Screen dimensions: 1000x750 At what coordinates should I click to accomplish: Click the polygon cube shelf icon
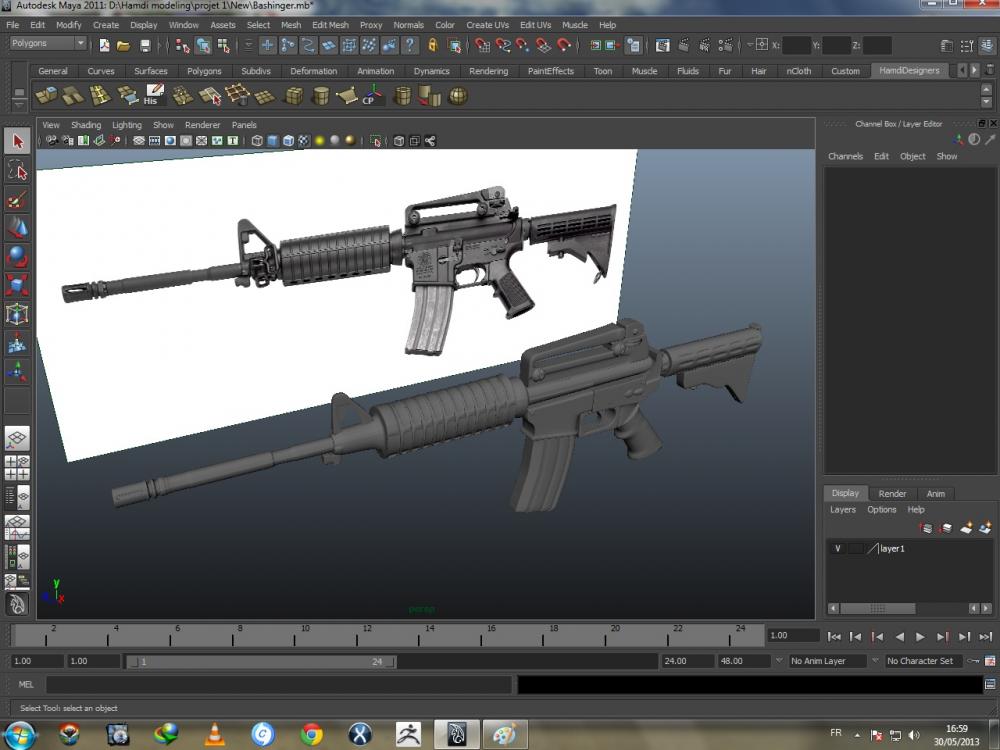pyautogui.click(x=294, y=96)
